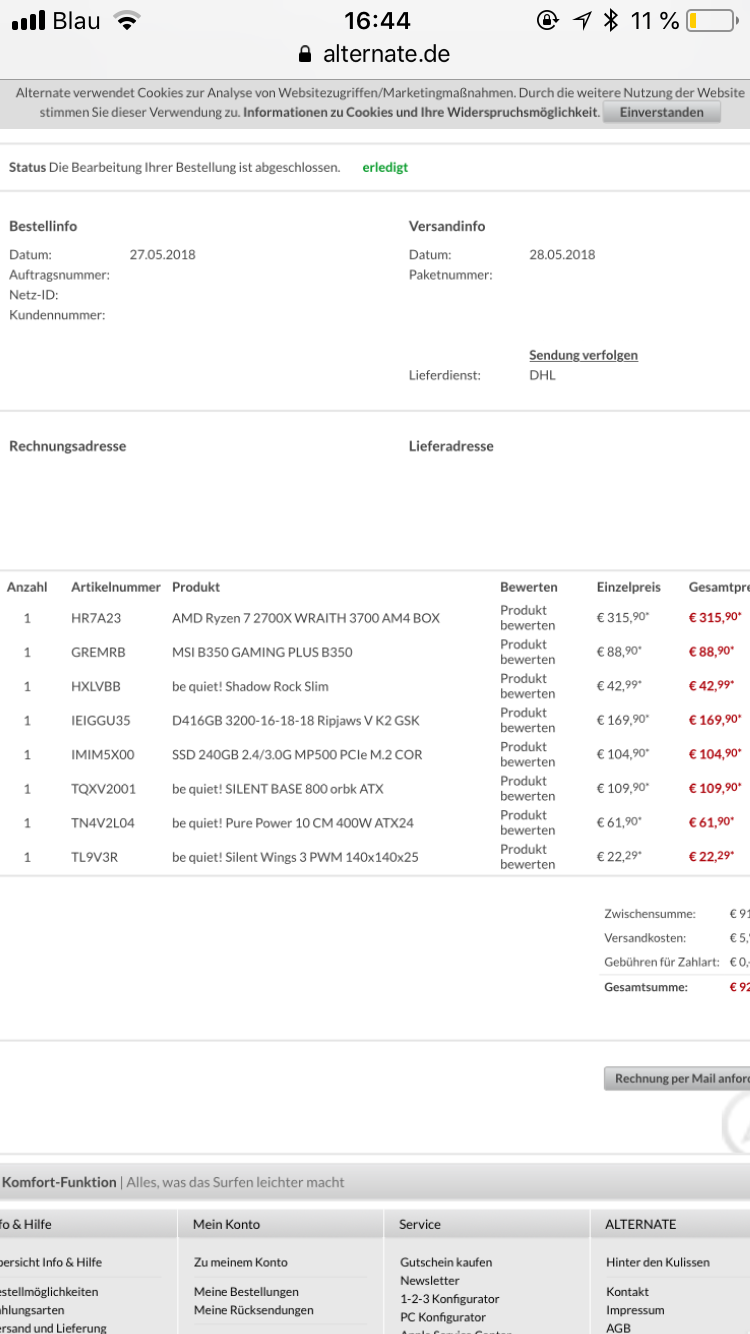Viewport: 750px width, 1334px height.
Task: Follow the Sendung verfolgen tracking link
Action: point(583,355)
